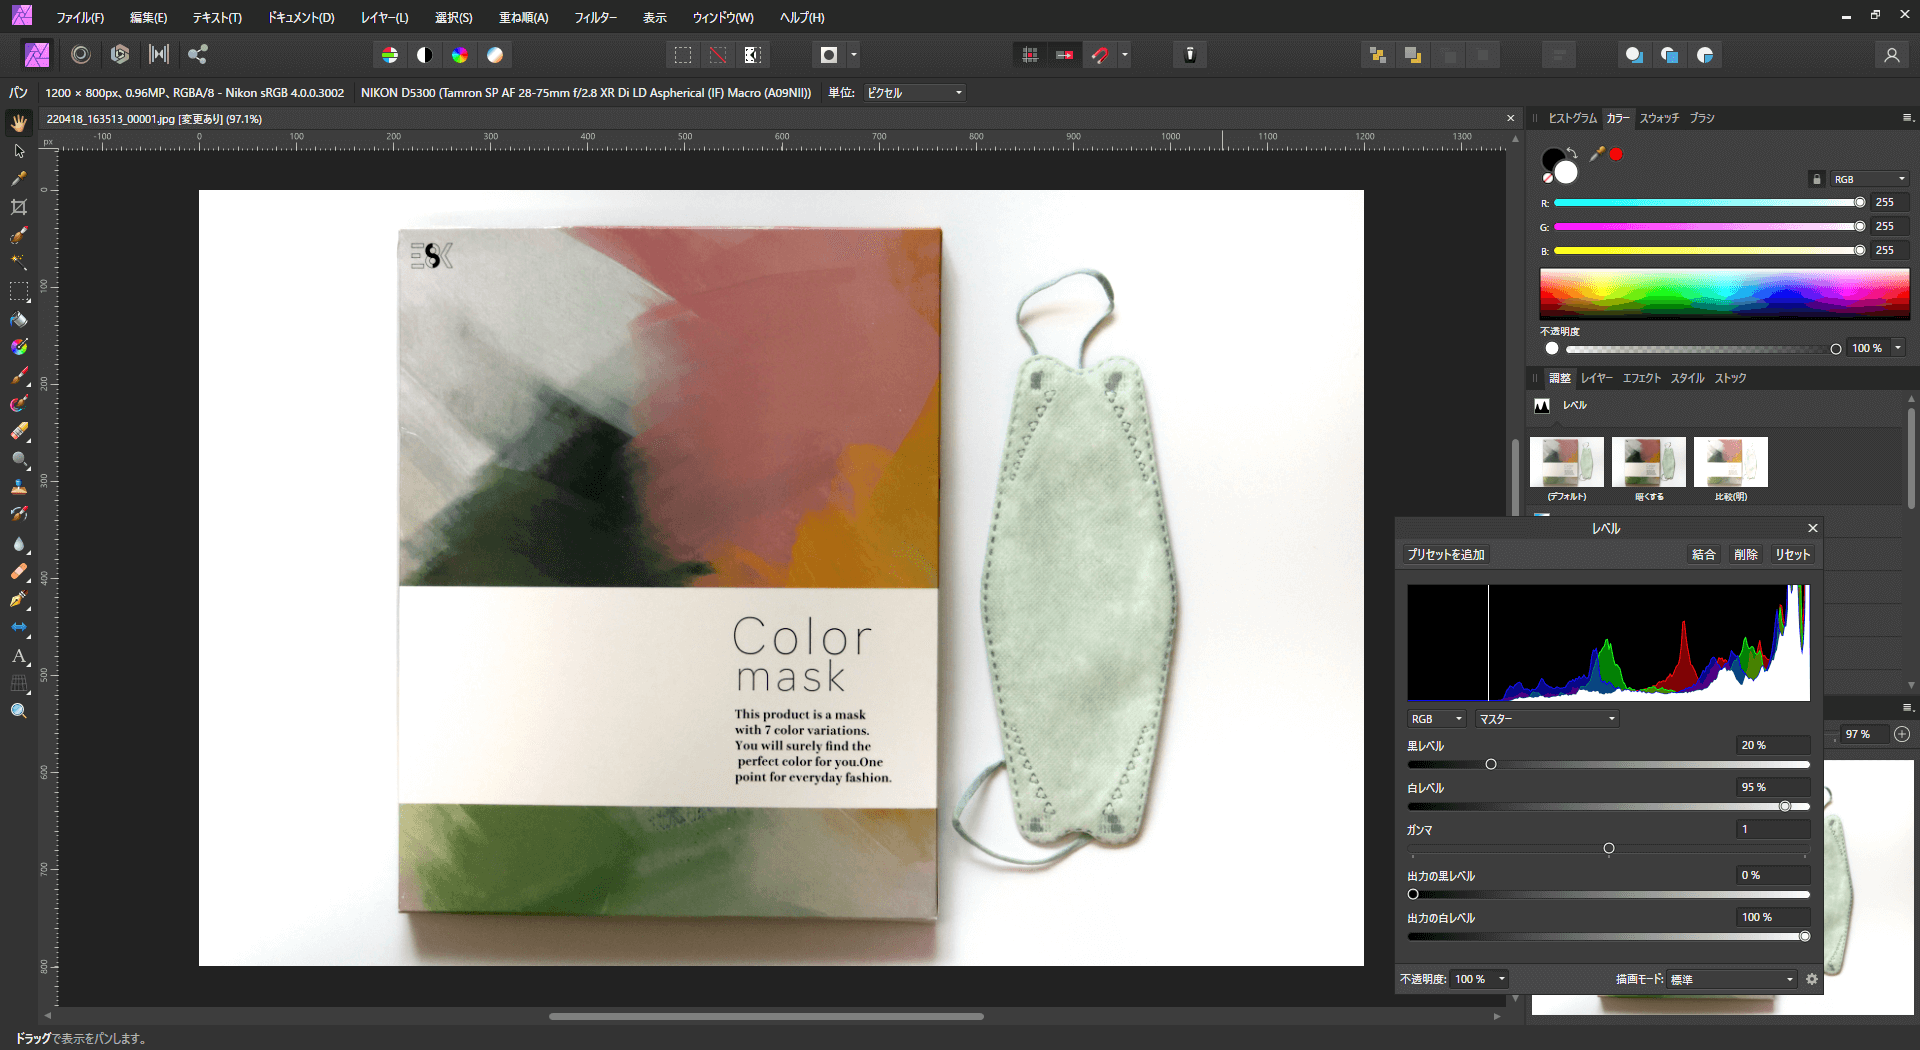
Task: Select the Blur Brush droplet tool
Action: 19,544
